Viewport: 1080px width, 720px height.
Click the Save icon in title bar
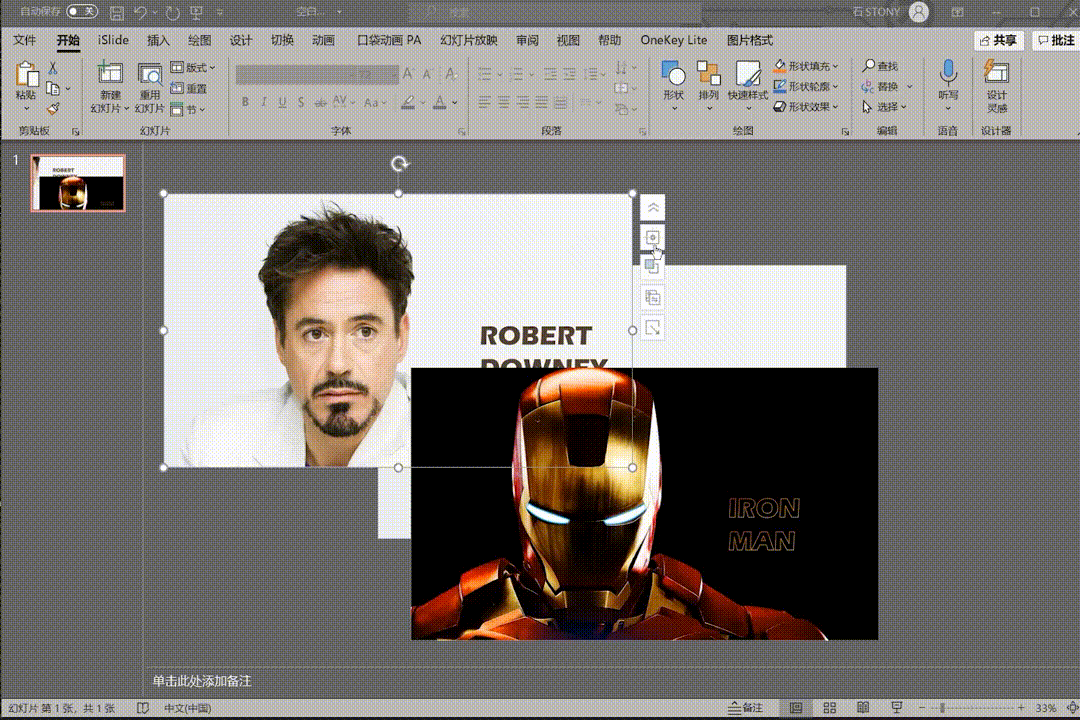click(x=117, y=12)
